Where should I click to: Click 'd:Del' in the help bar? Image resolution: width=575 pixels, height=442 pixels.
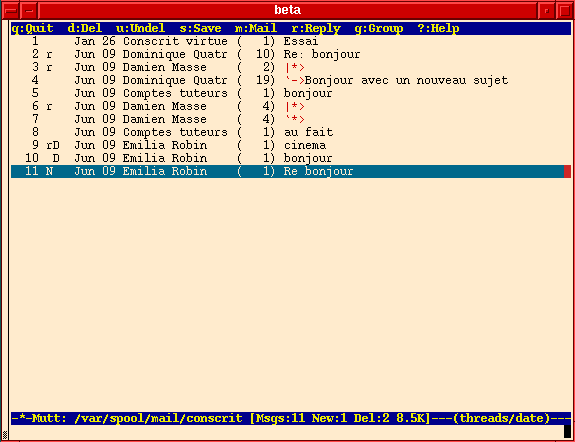(85, 28)
